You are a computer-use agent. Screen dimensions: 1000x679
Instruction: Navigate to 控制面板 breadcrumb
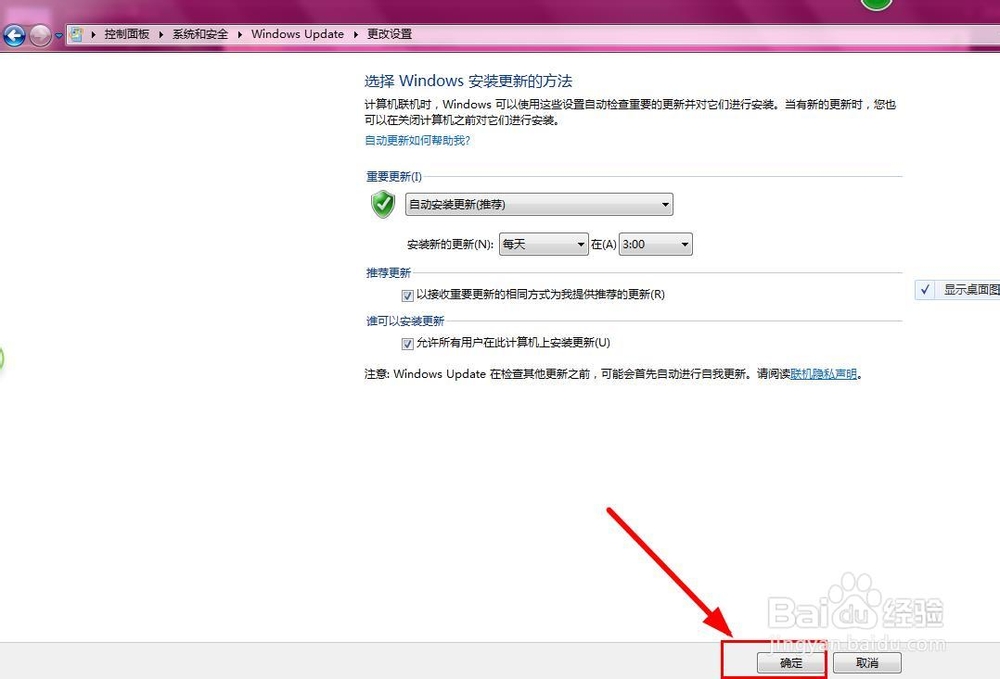pos(126,34)
